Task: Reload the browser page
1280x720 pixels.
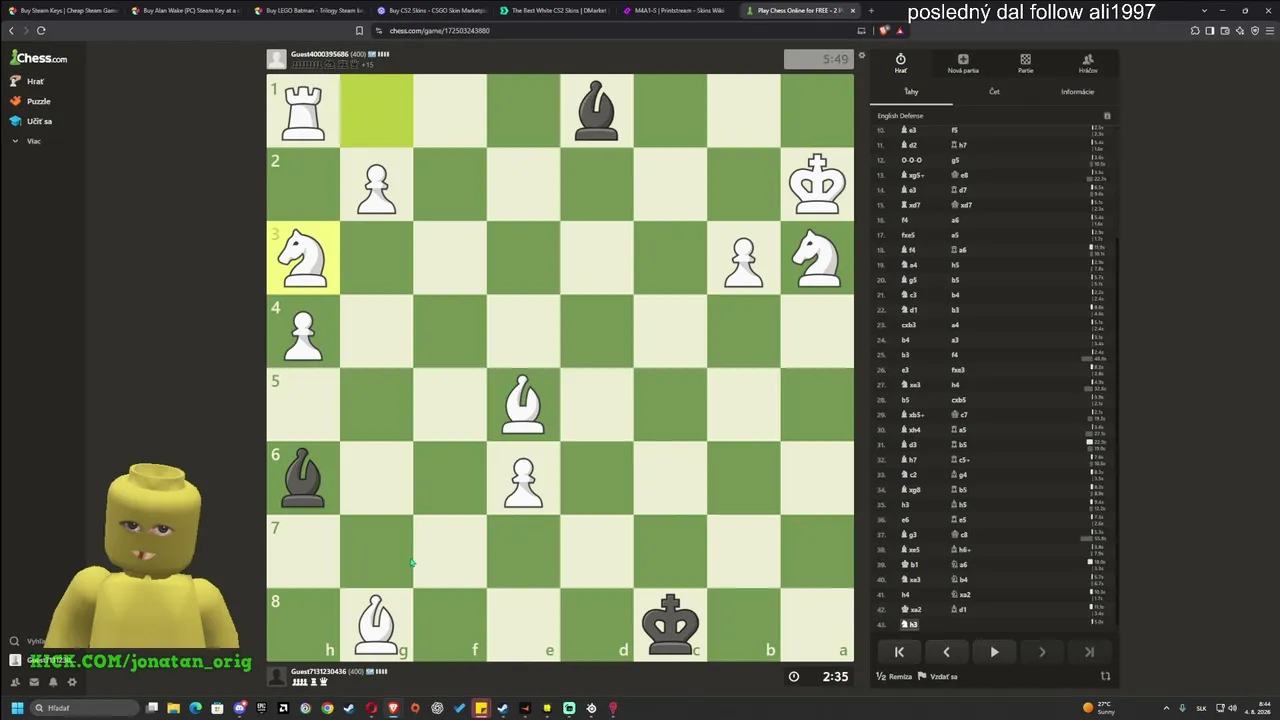Action: tap(41, 30)
